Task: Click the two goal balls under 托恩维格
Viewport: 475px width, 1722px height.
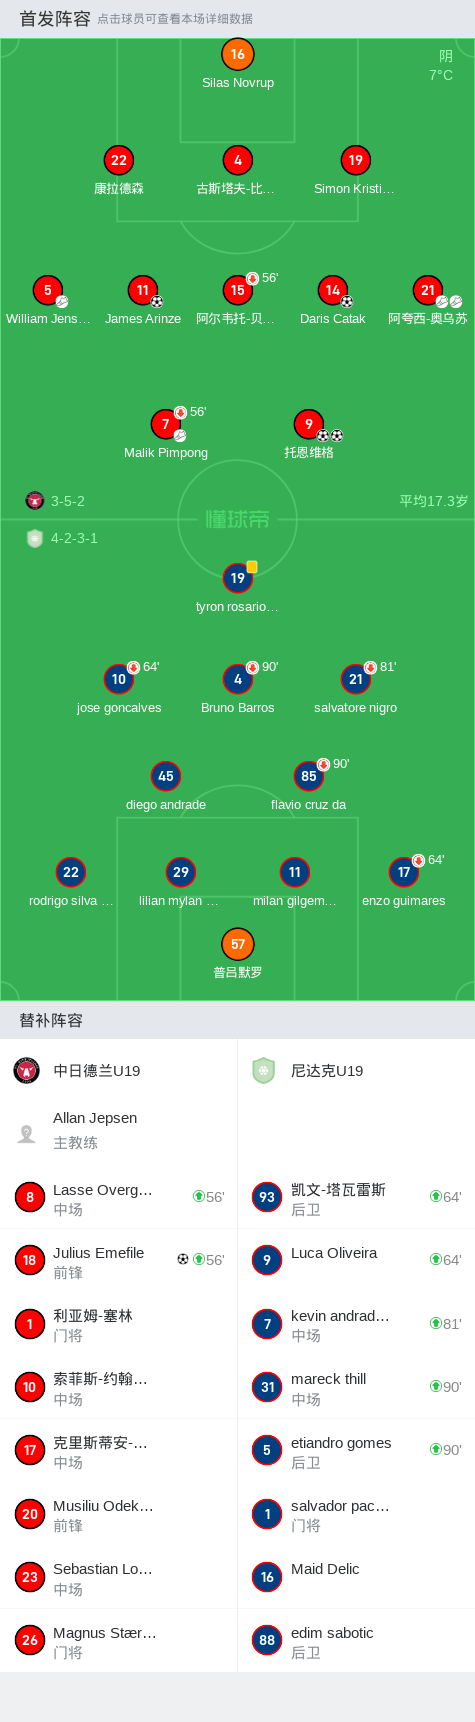Action: click(x=330, y=436)
